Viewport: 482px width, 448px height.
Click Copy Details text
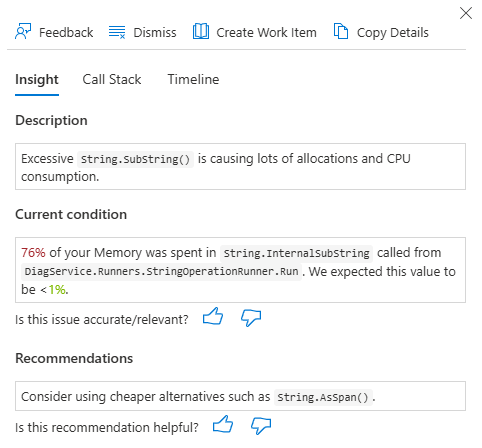click(x=393, y=33)
